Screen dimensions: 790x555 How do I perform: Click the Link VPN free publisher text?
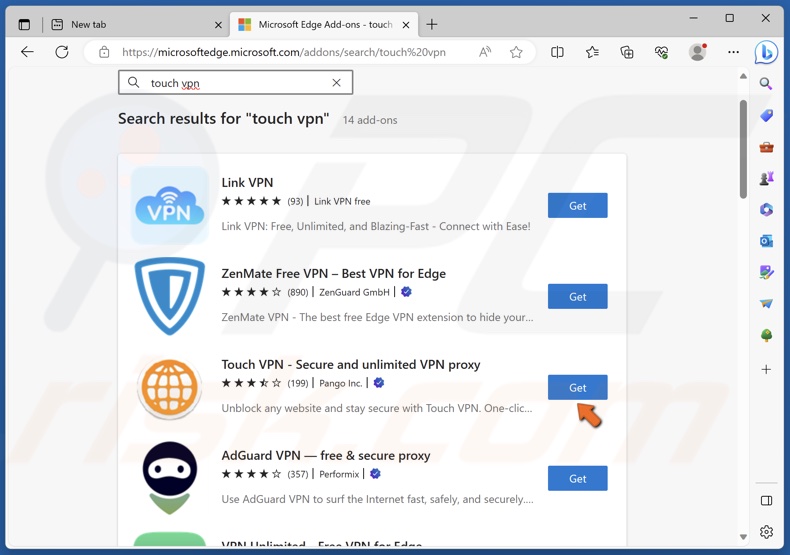(342, 201)
